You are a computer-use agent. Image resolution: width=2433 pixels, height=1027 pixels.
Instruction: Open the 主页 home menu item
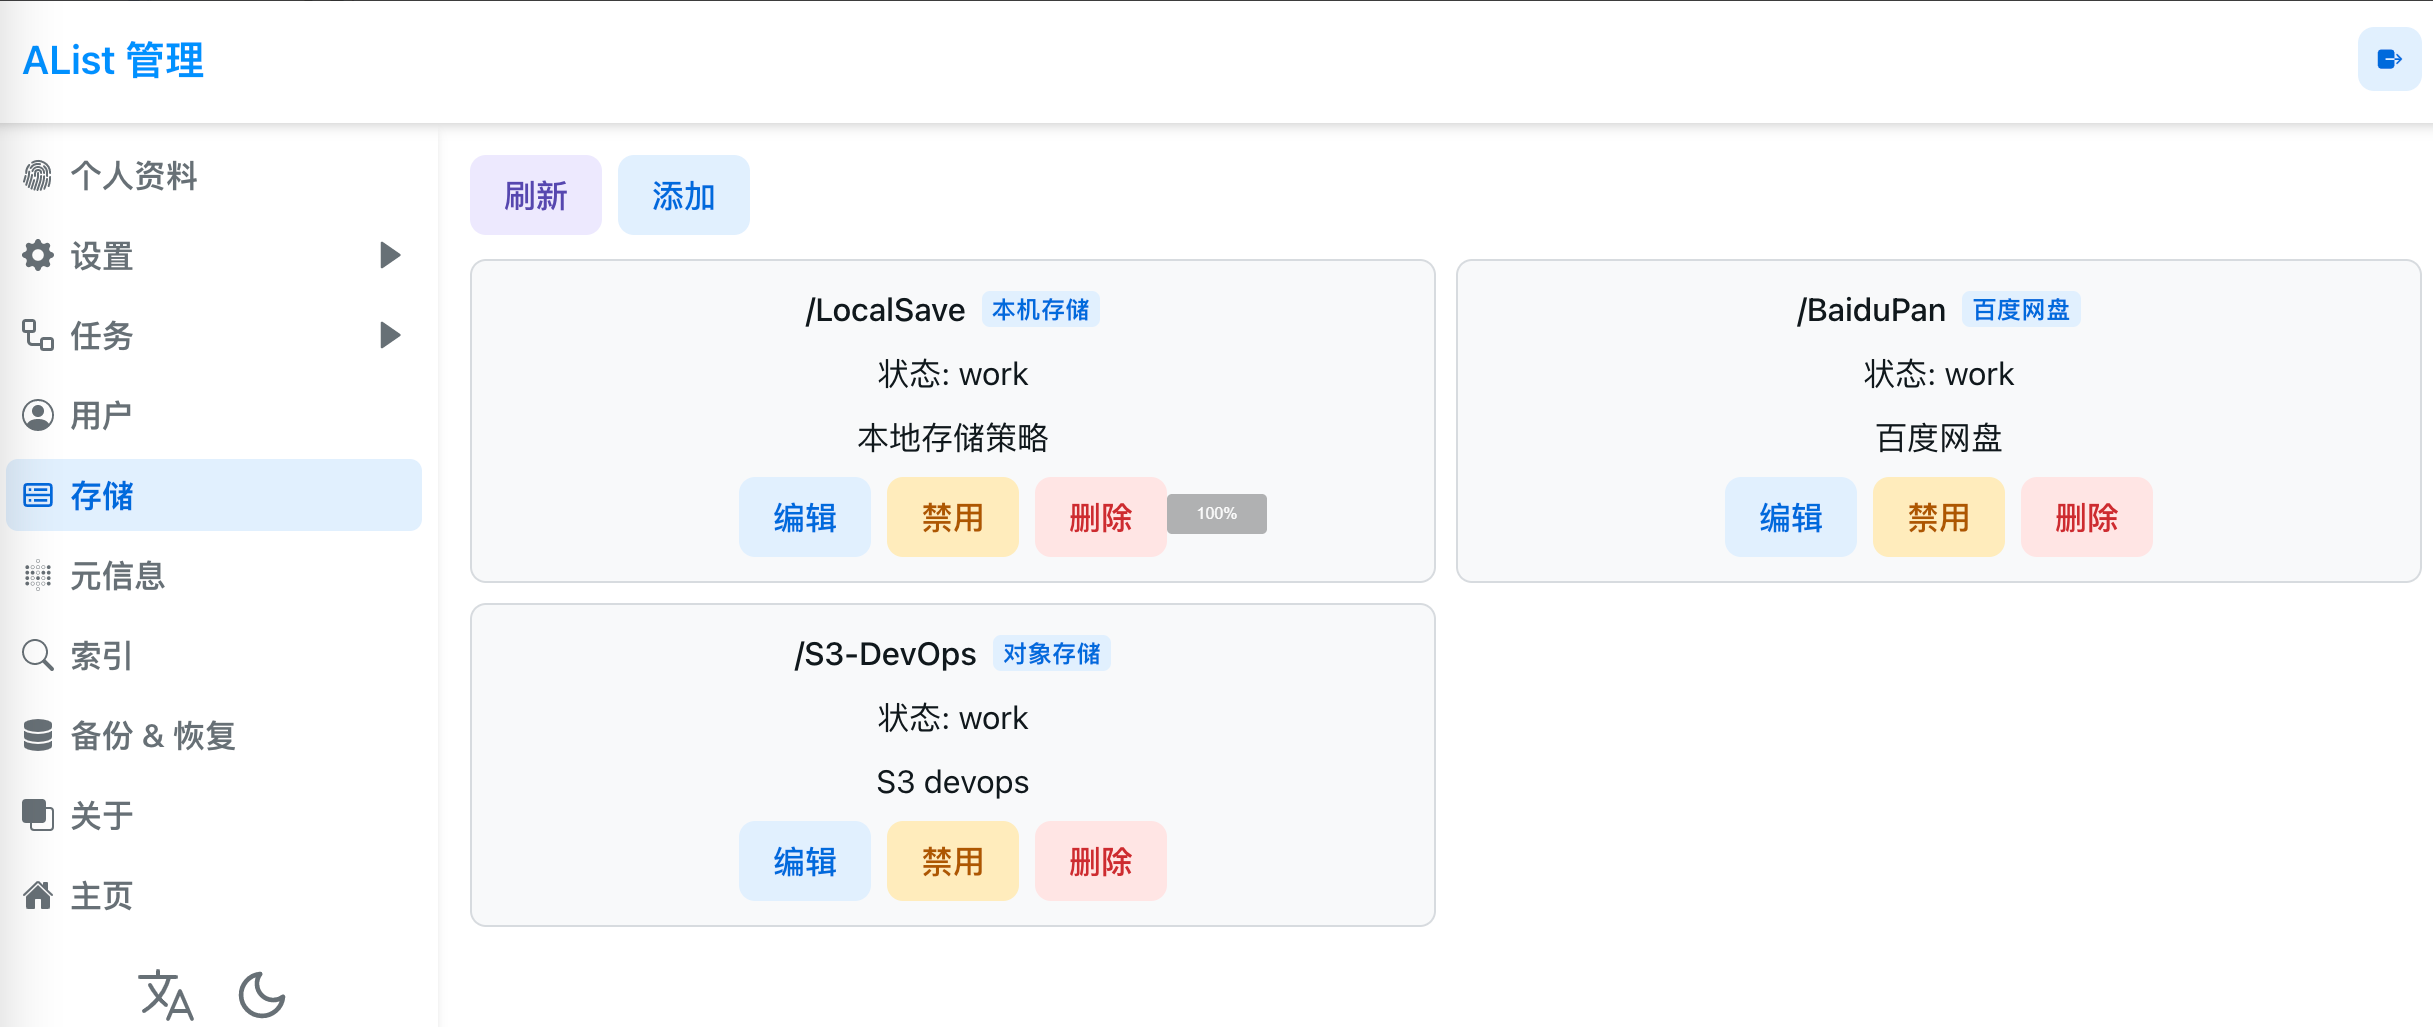point(101,896)
